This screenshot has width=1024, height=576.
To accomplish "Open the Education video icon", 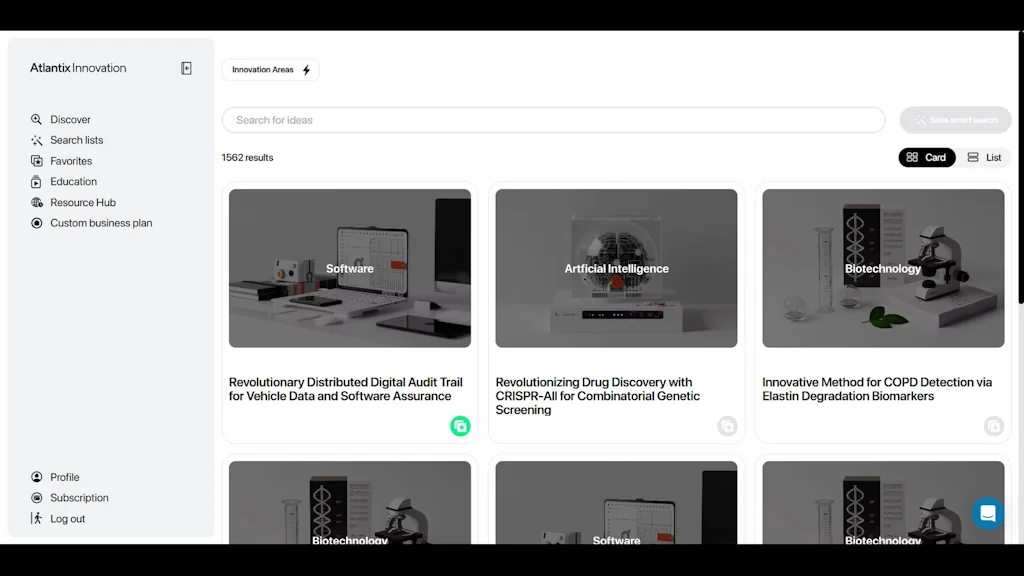I will click(36, 181).
